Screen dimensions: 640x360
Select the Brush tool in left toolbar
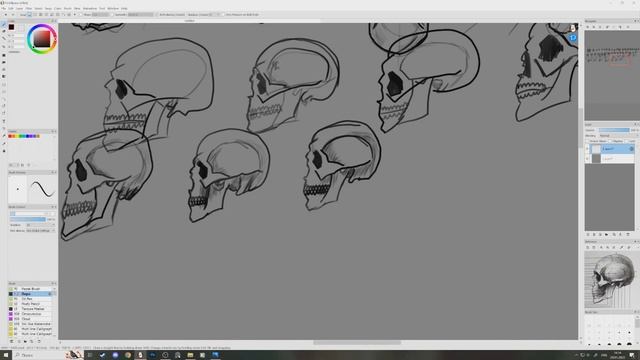pyautogui.click(x=4, y=24)
